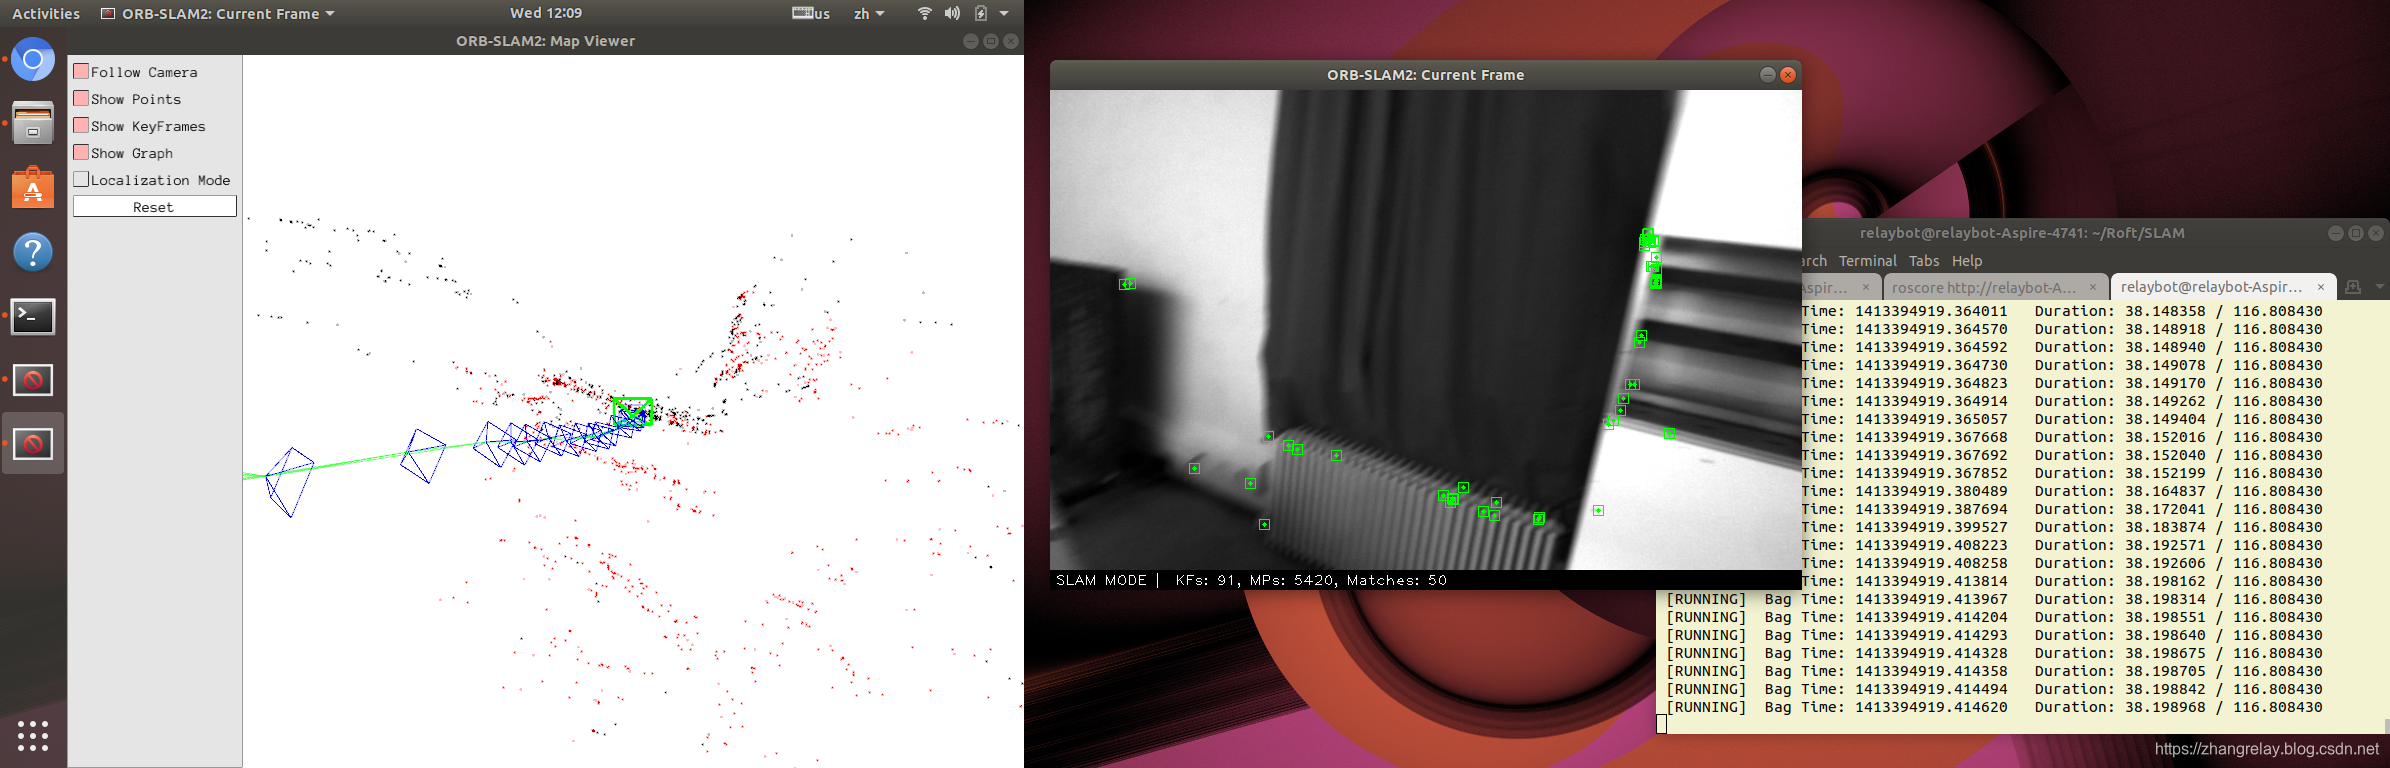The image size is (2390, 768).
Task: Click the Current Frame camera image
Action: click(x=1425, y=330)
